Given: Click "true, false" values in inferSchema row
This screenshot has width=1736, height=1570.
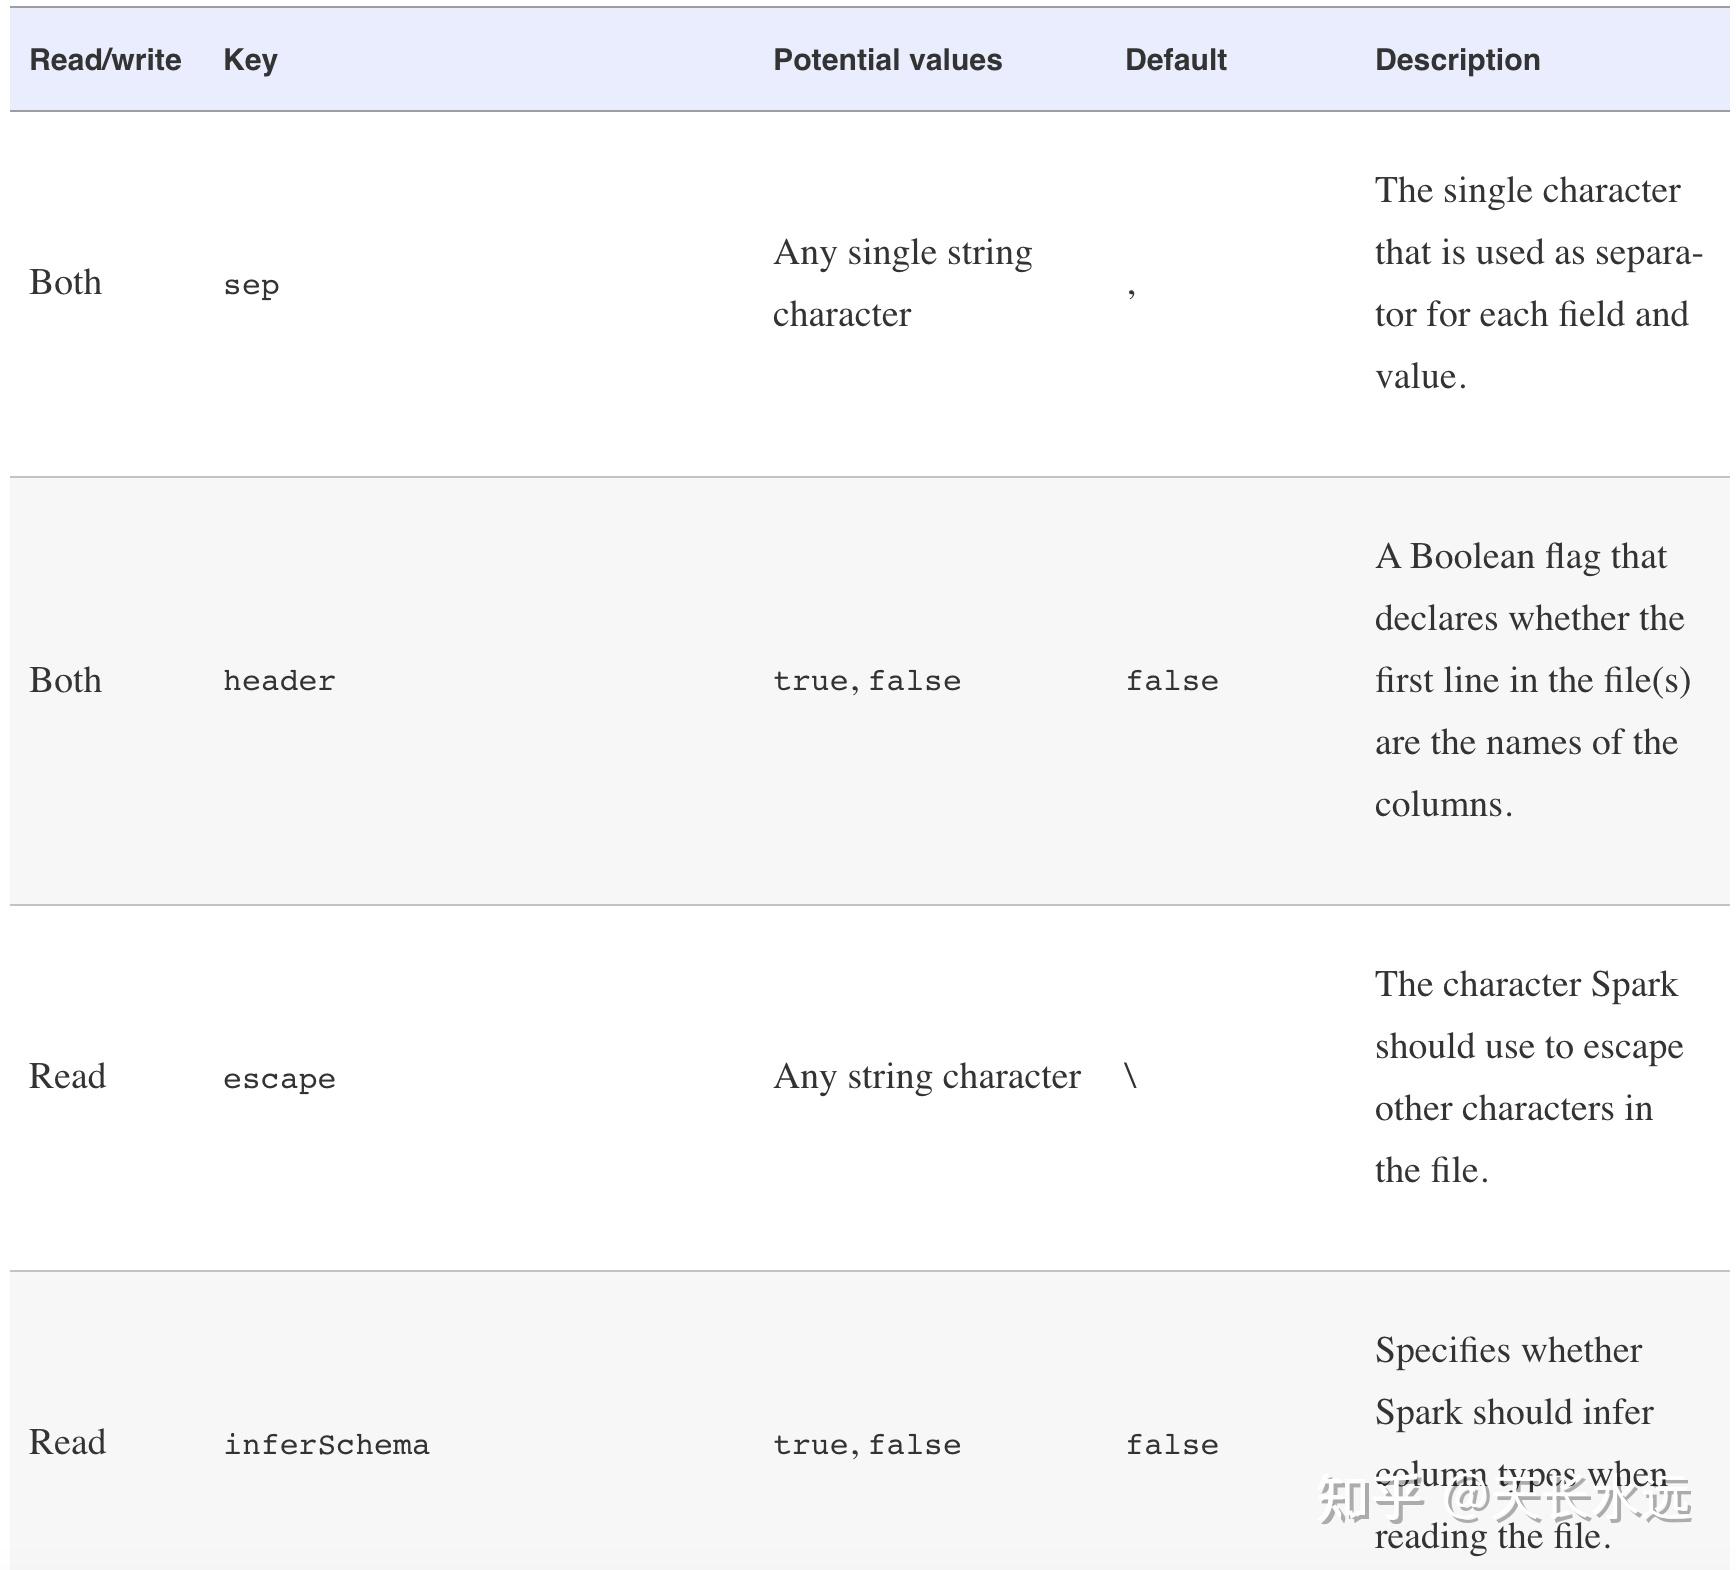Looking at the screenshot, I should pyautogui.click(x=866, y=1444).
